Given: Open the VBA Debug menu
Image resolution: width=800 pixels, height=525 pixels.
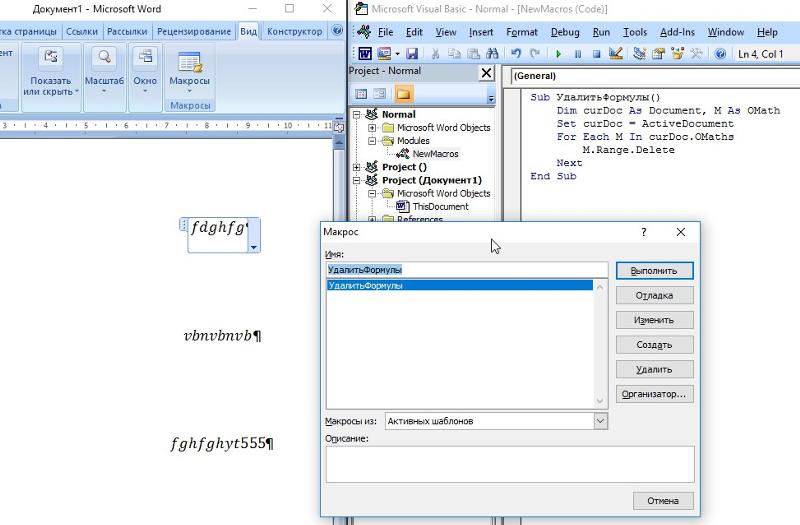Looking at the screenshot, I should pos(565,32).
